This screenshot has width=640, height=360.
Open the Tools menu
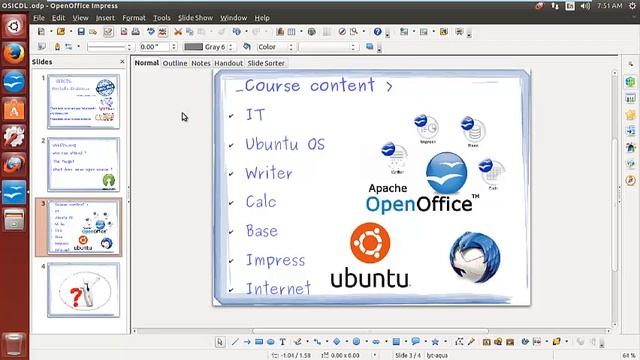[x=162, y=18]
